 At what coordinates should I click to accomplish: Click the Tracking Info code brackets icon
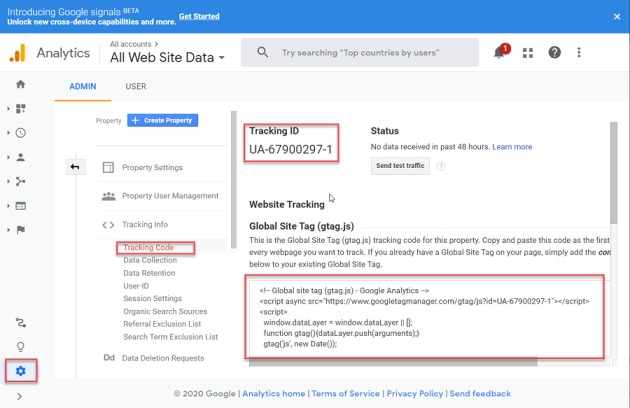click(x=108, y=225)
